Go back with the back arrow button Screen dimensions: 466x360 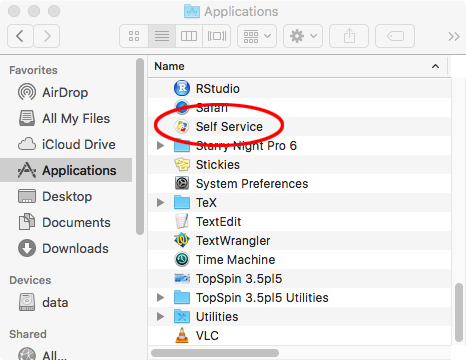20,36
